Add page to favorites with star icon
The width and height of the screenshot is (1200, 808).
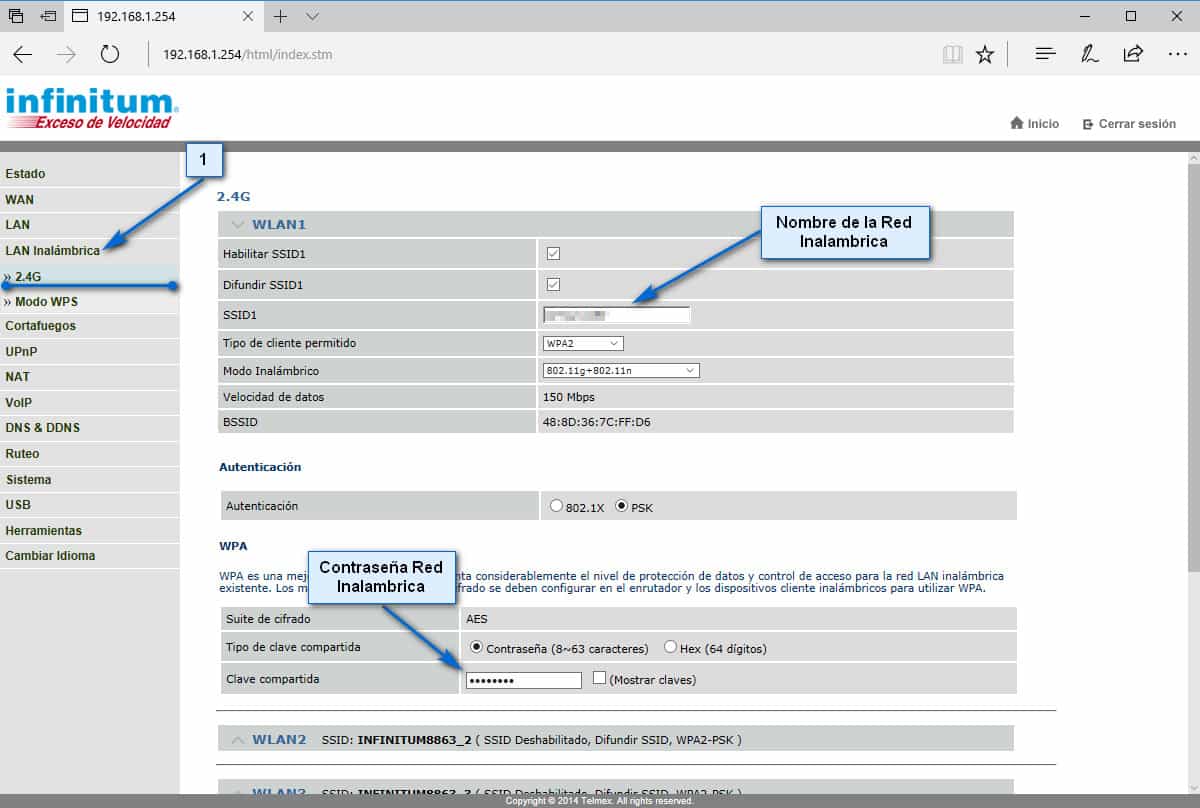(985, 54)
